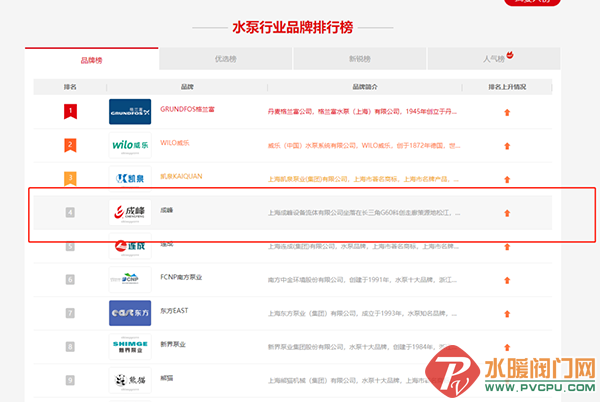The width and height of the screenshot is (600, 402).
Task: Open the 熊猫 panda logo image
Action: point(130,380)
